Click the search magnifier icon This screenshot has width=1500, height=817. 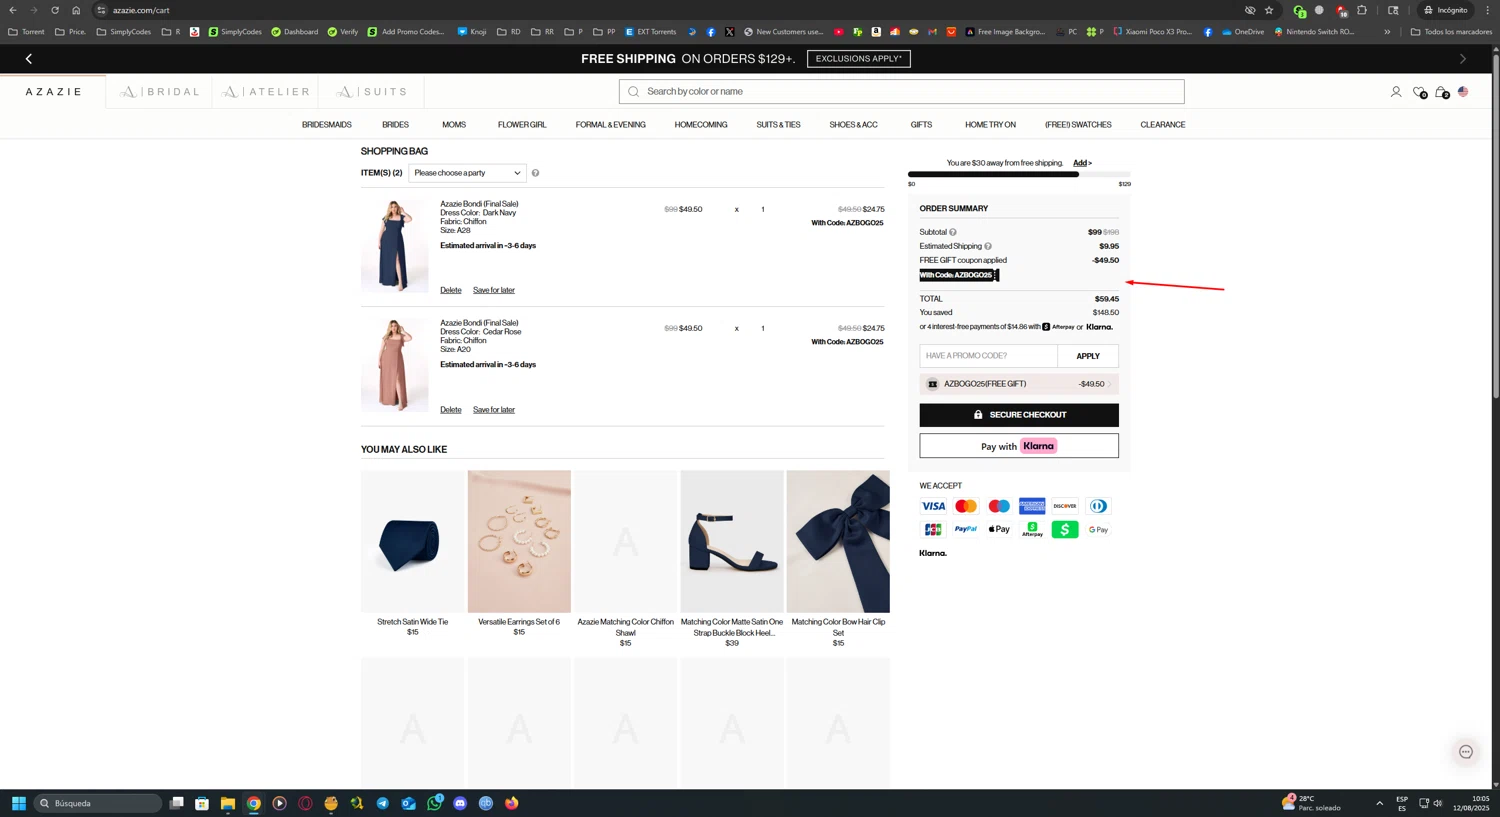[633, 92]
